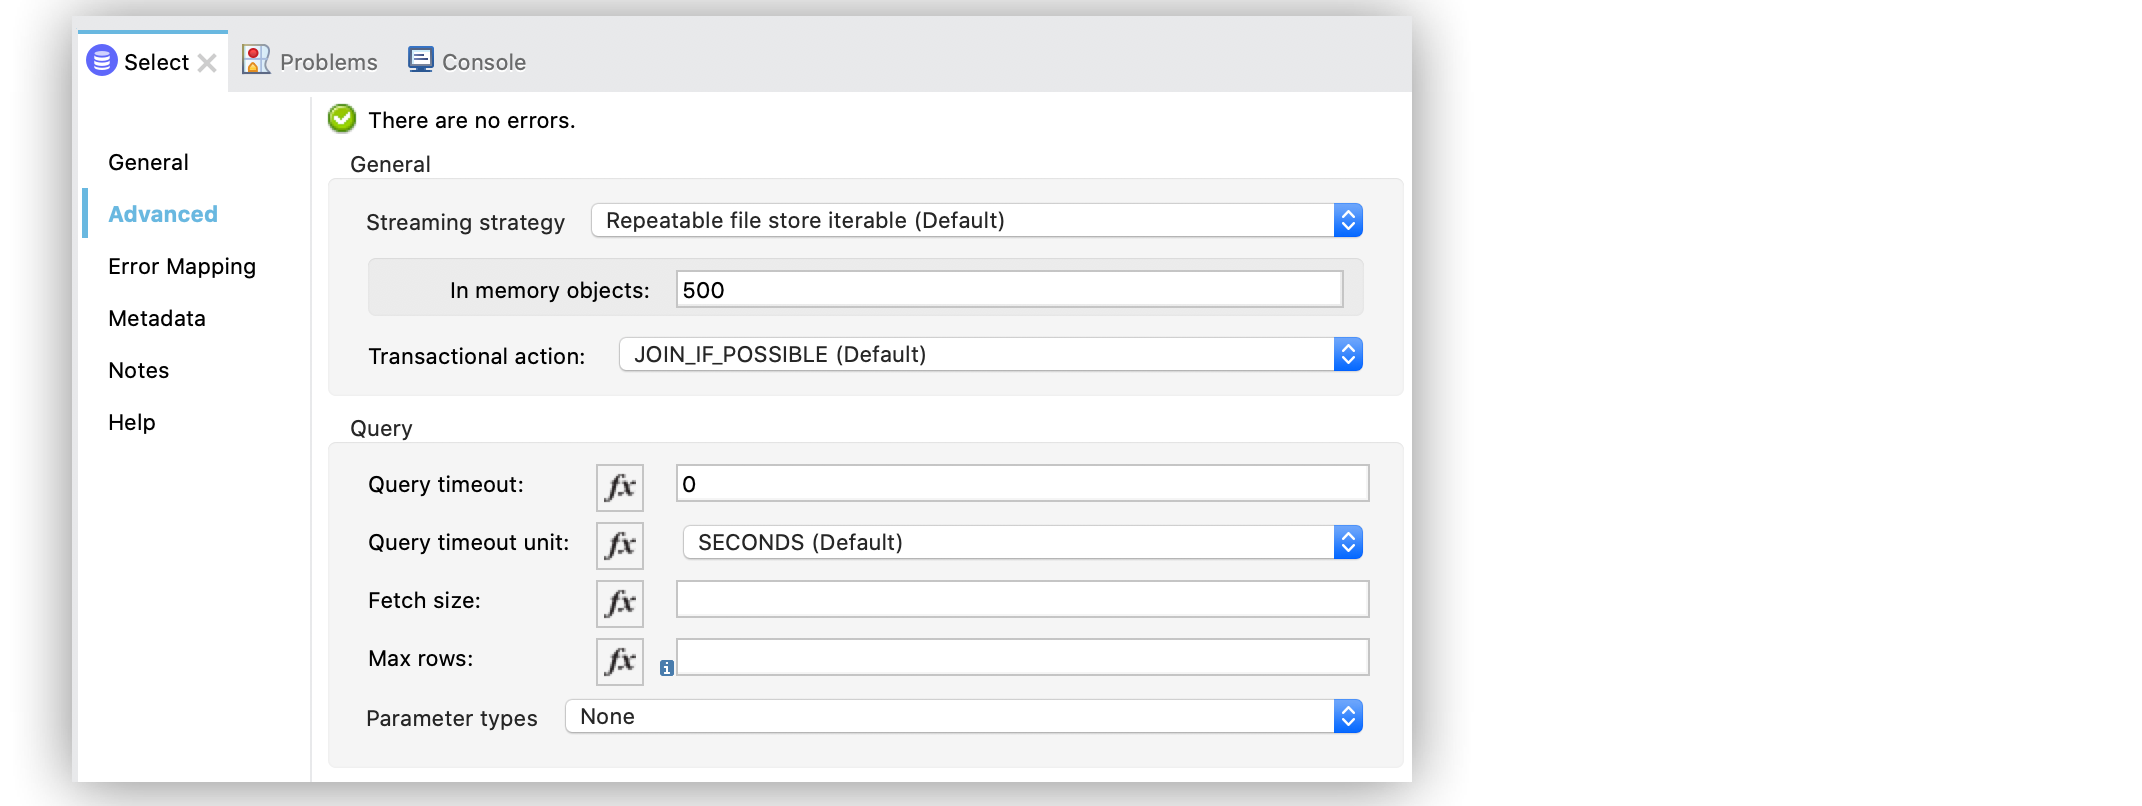Click the fx button for Fetch size

619,603
